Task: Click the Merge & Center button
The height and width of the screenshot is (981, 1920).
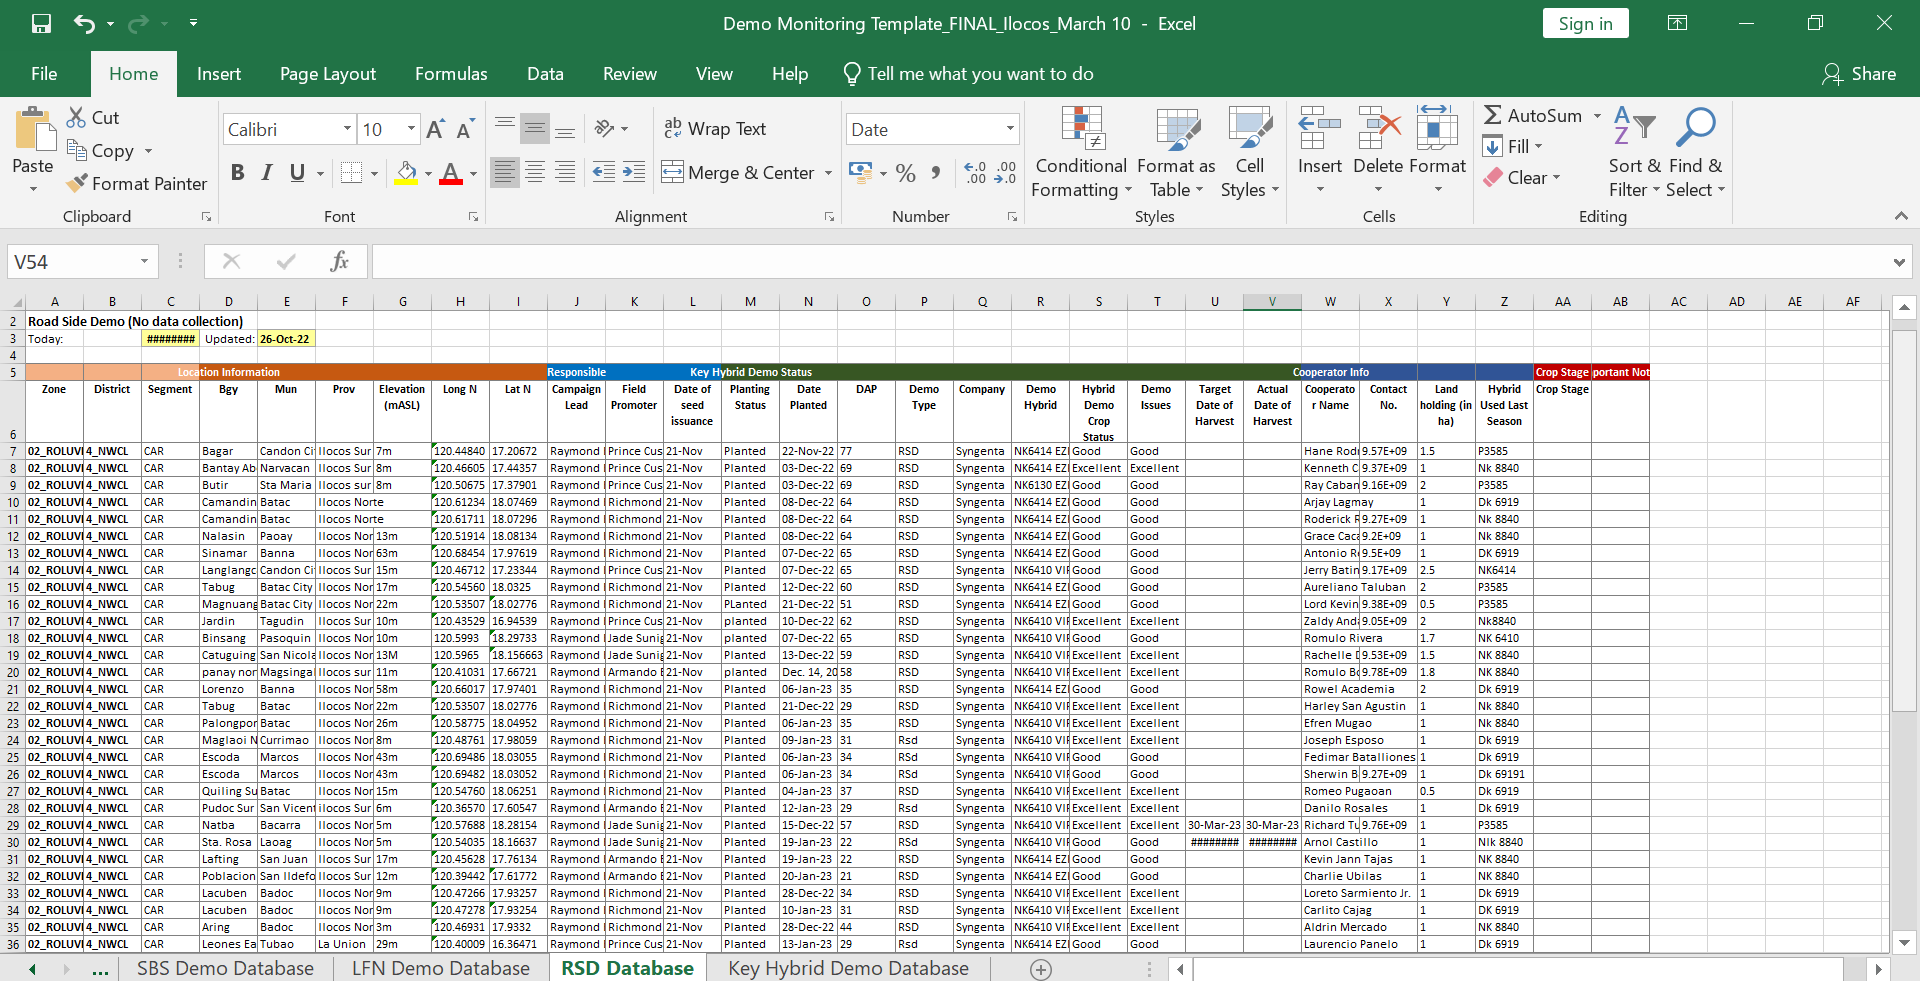Action: click(738, 172)
